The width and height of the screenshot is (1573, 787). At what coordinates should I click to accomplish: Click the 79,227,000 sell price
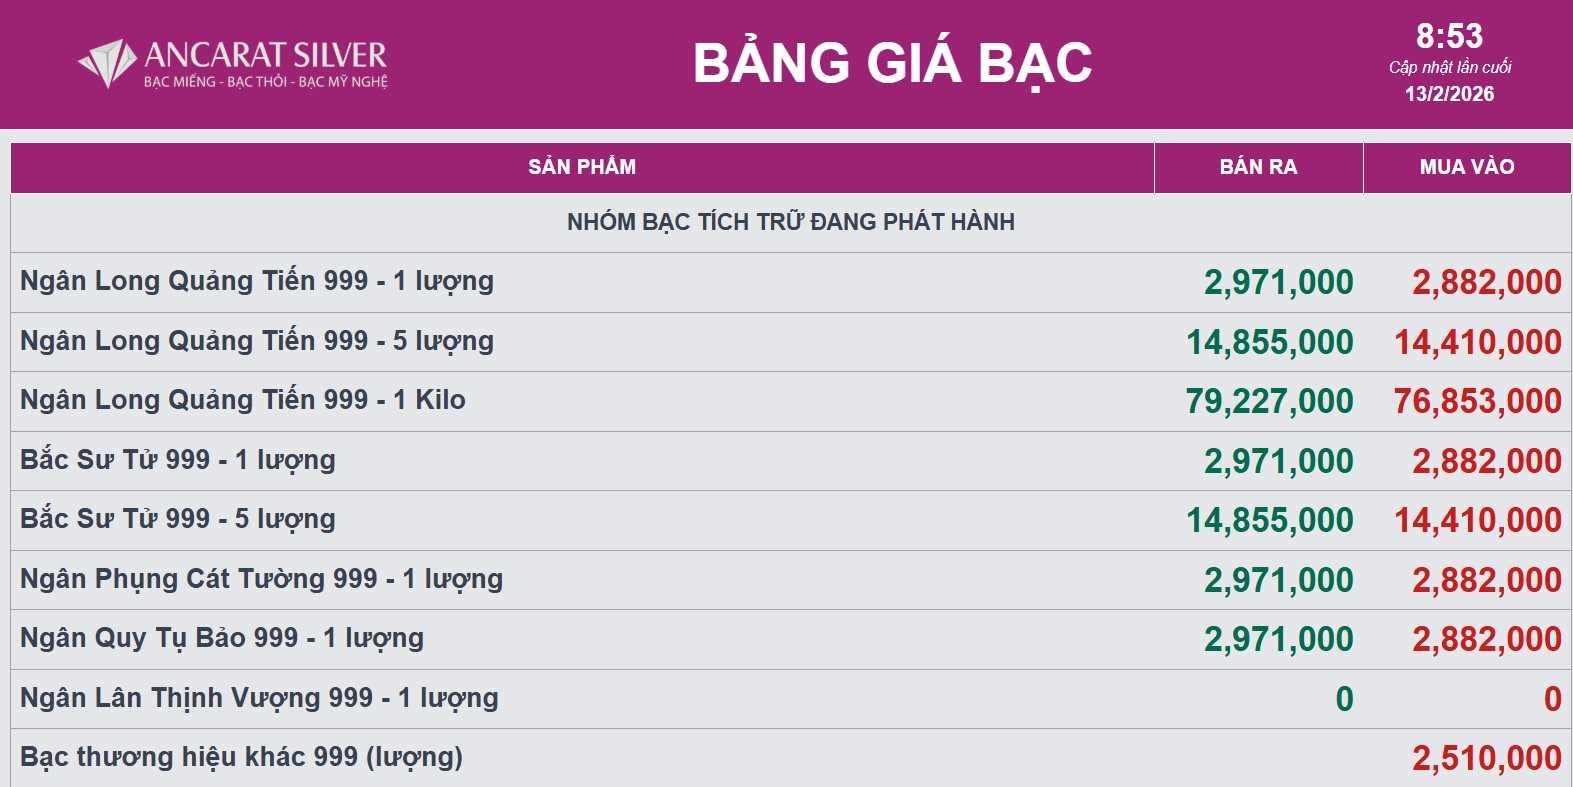click(1269, 401)
